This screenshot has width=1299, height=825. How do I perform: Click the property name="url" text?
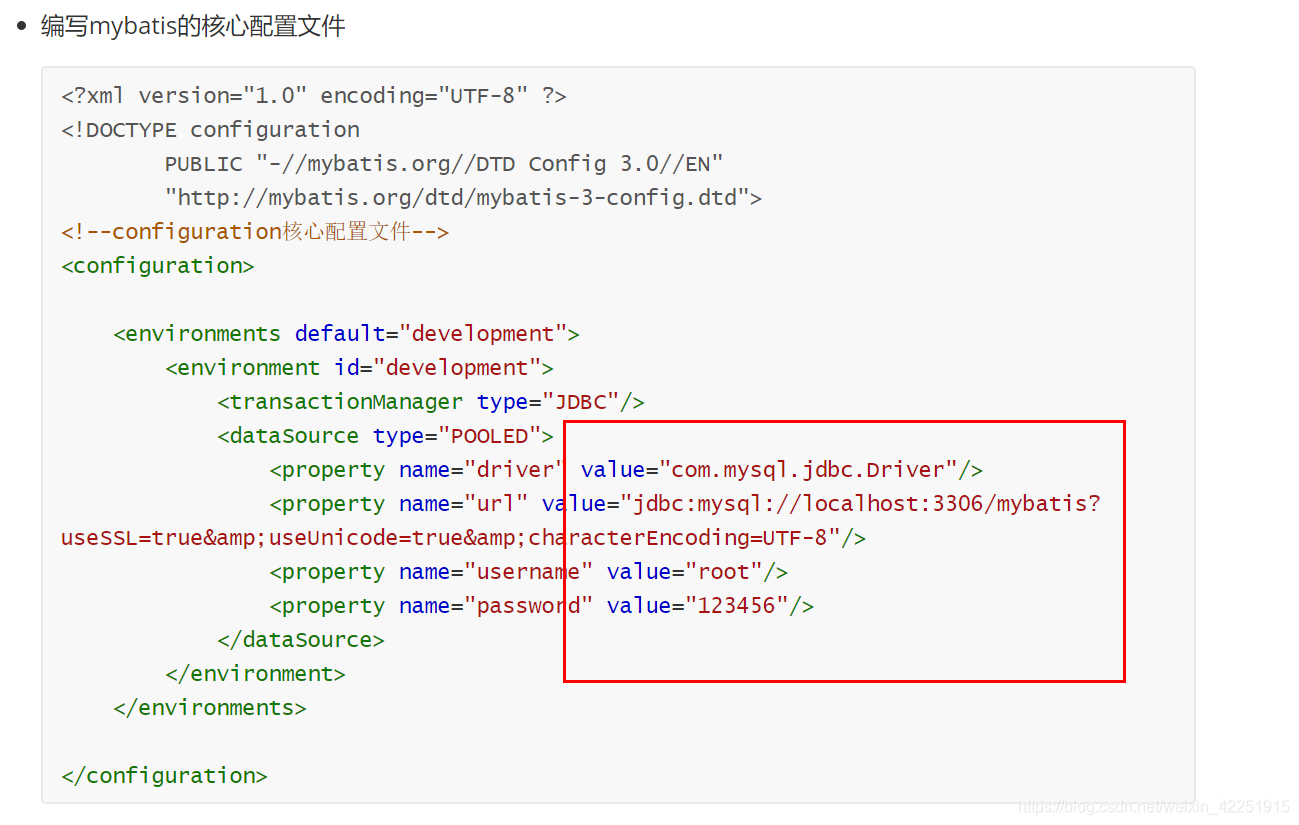pyautogui.click(x=398, y=504)
